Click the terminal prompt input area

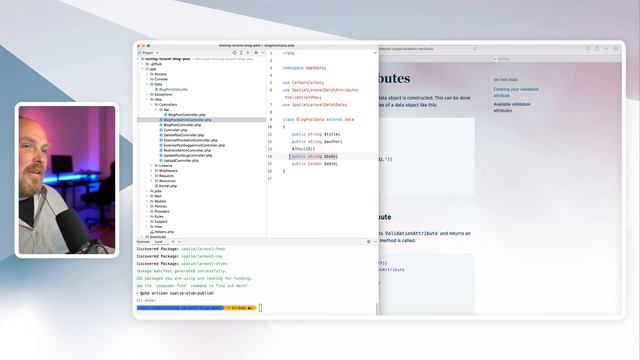tap(260, 308)
